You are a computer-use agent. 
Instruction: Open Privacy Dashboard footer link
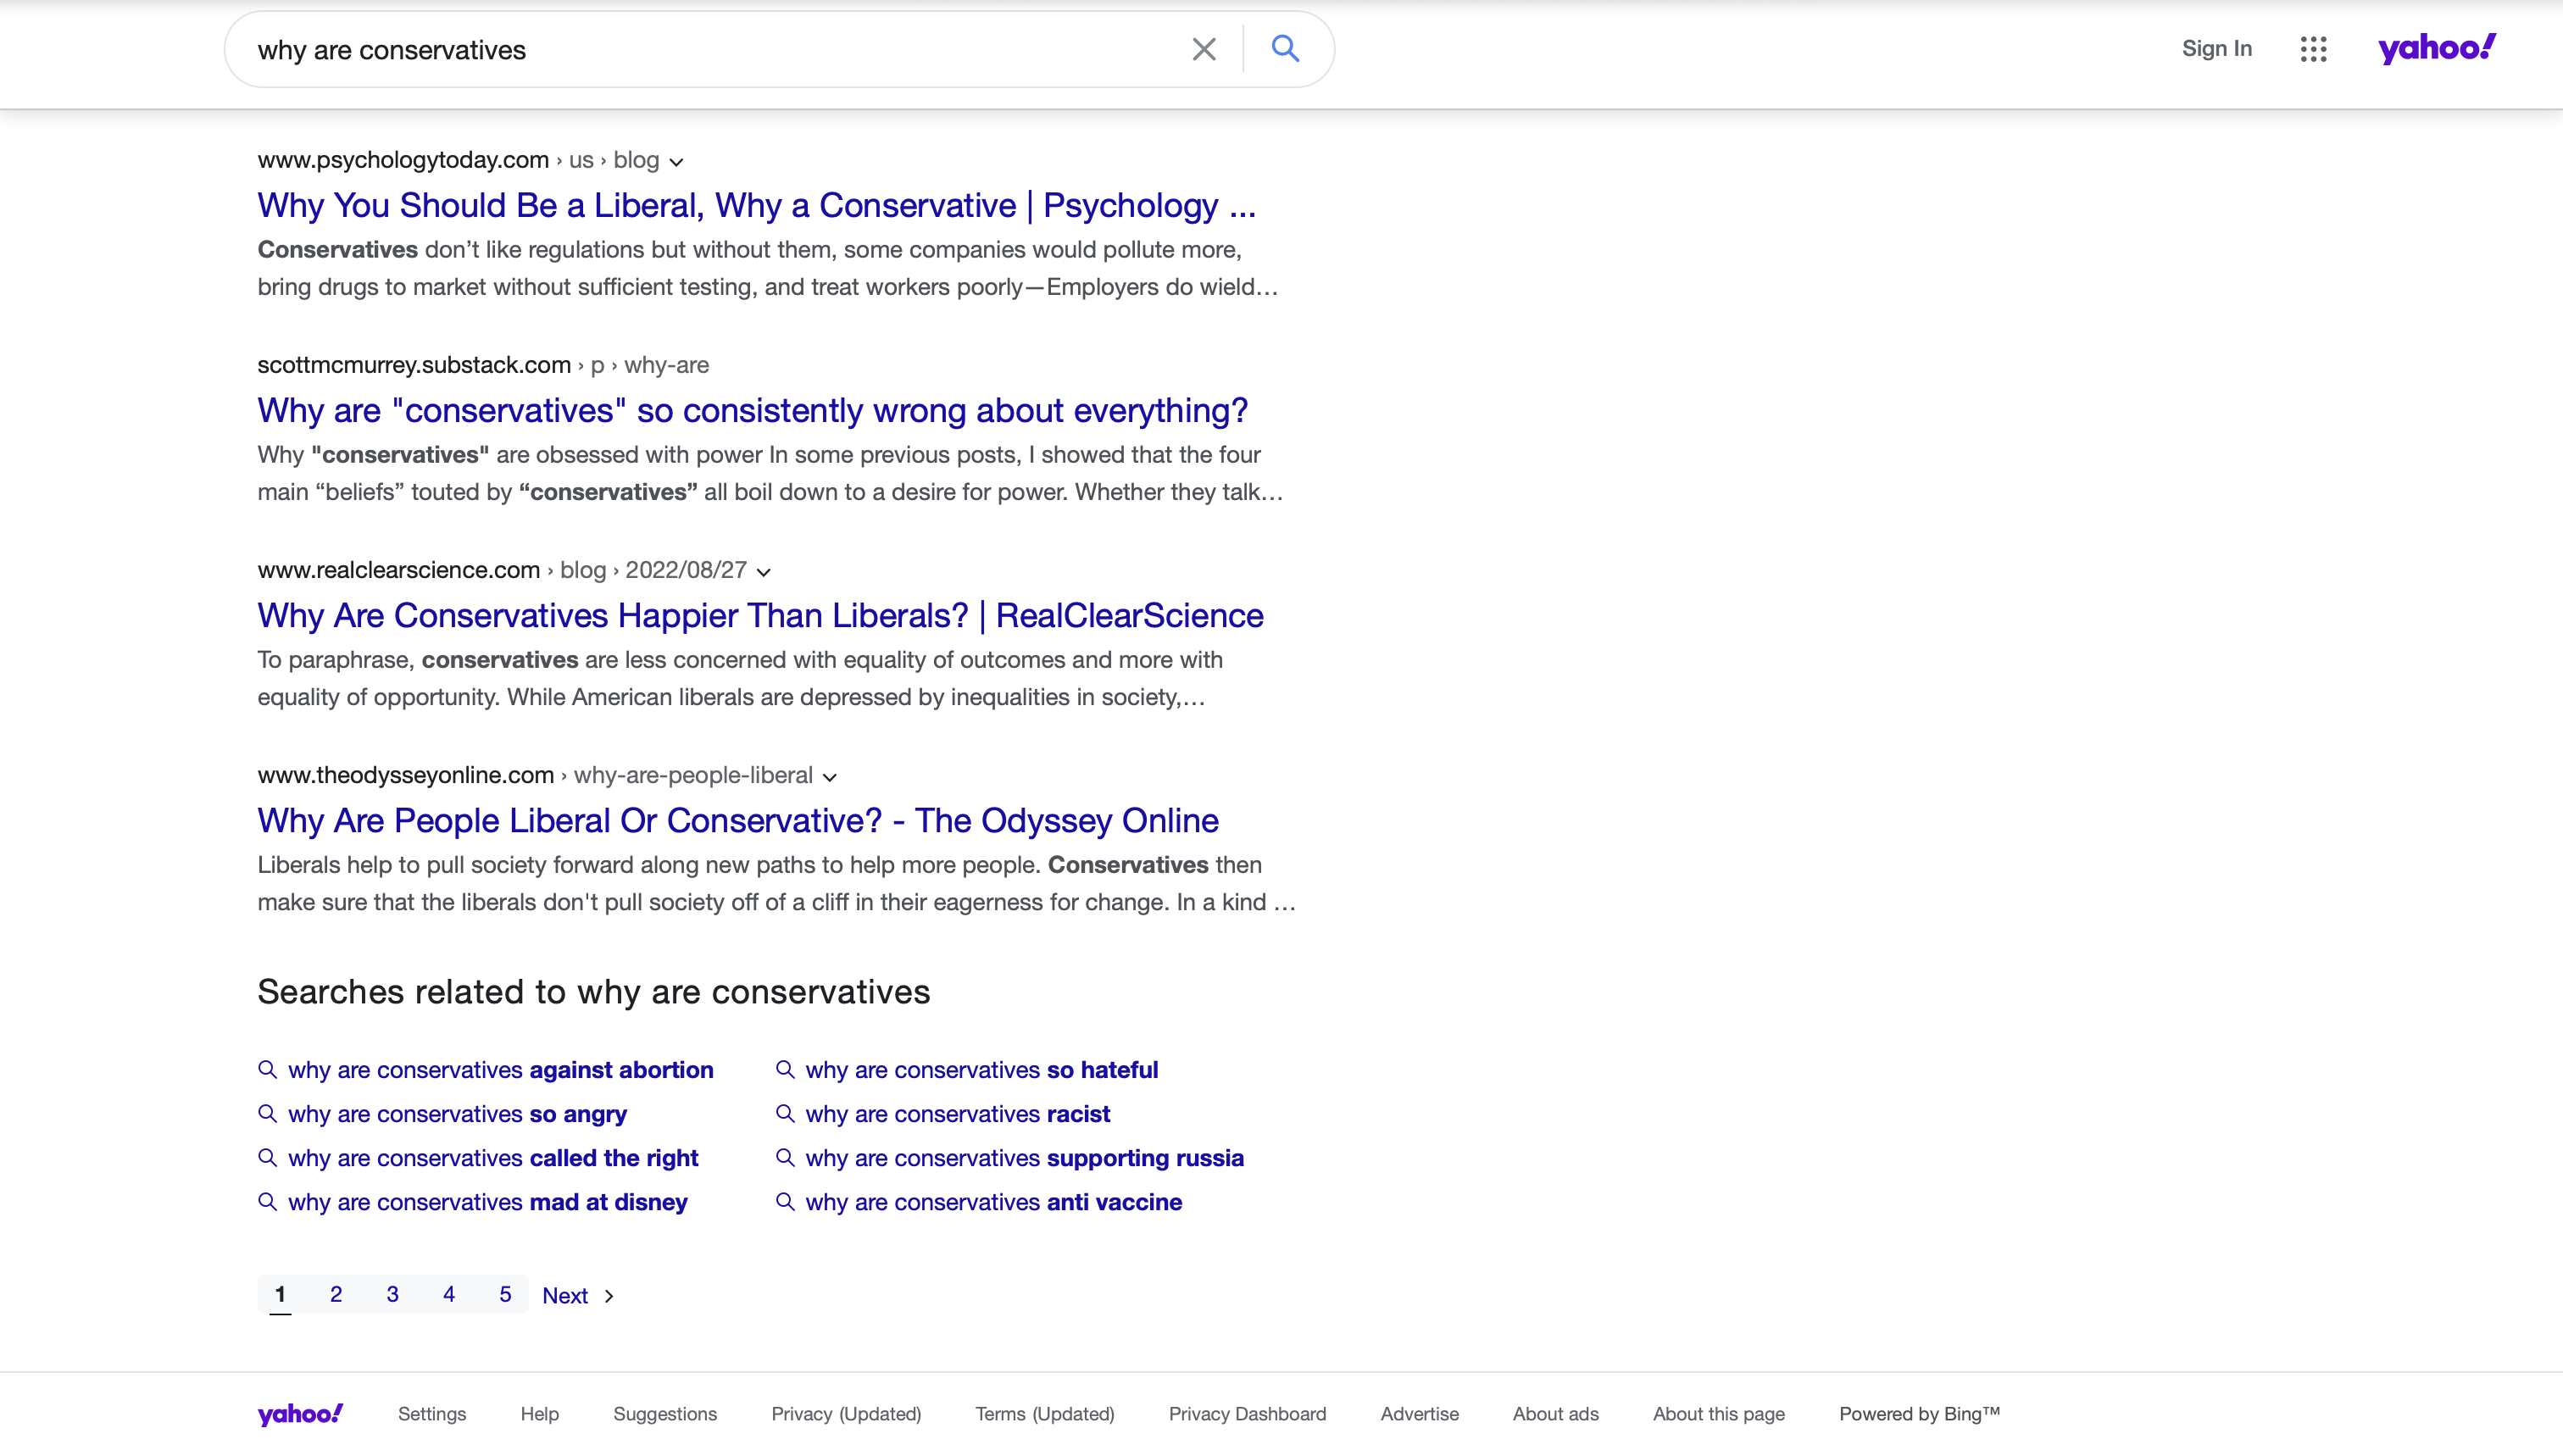click(1247, 1413)
